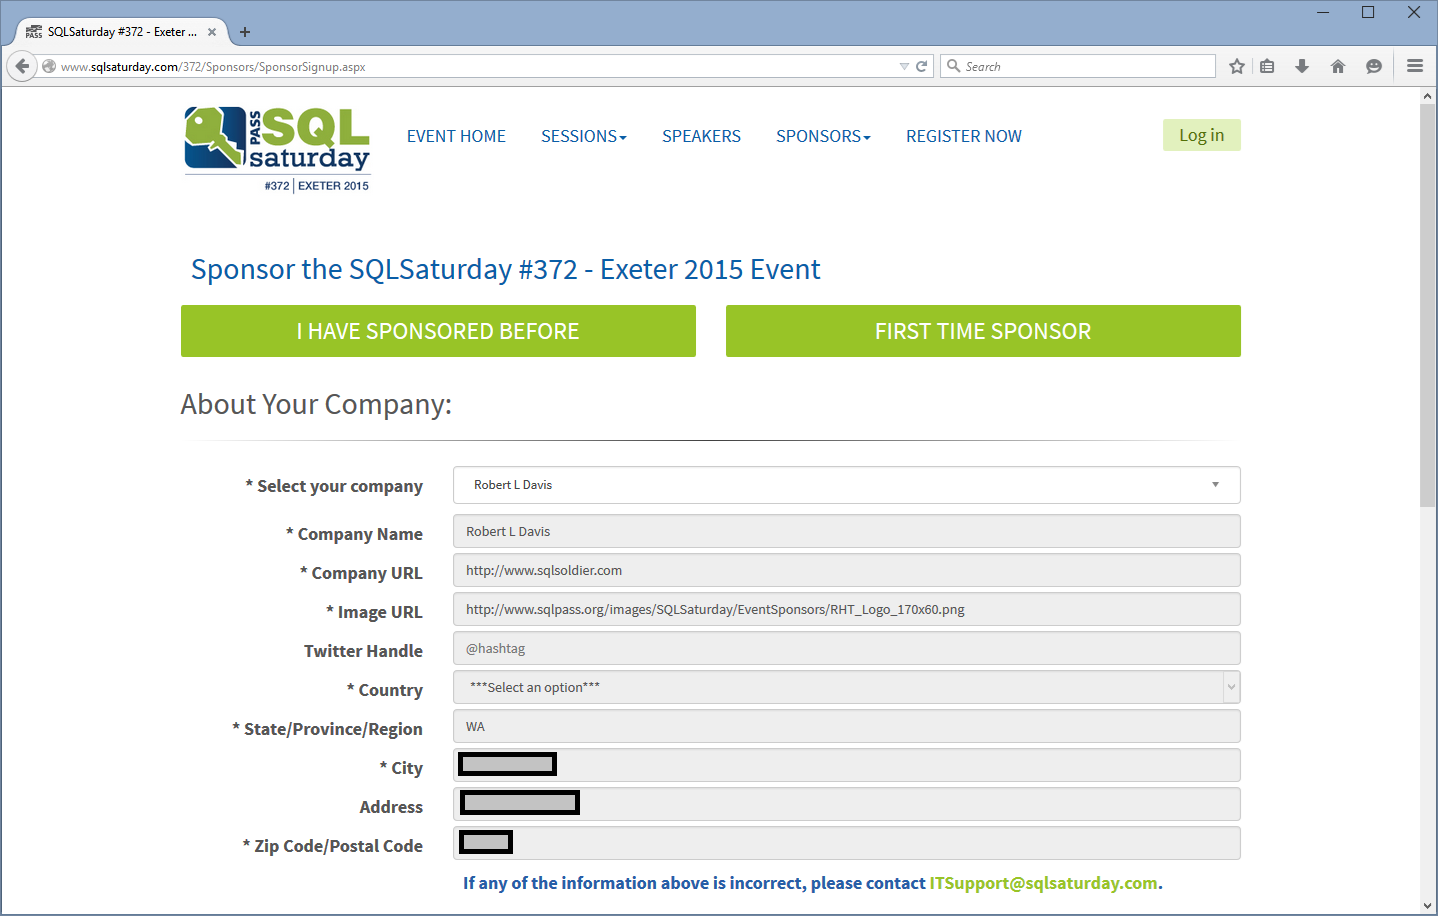Click the Company URL field
The width and height of the screenshot is (1438, 916).
click(846, 570)
